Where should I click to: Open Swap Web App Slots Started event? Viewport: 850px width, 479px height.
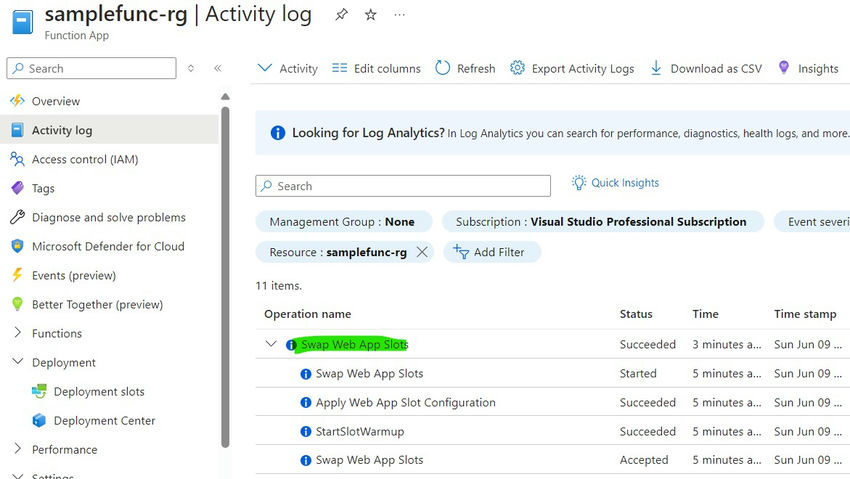(x=369, y=373)
